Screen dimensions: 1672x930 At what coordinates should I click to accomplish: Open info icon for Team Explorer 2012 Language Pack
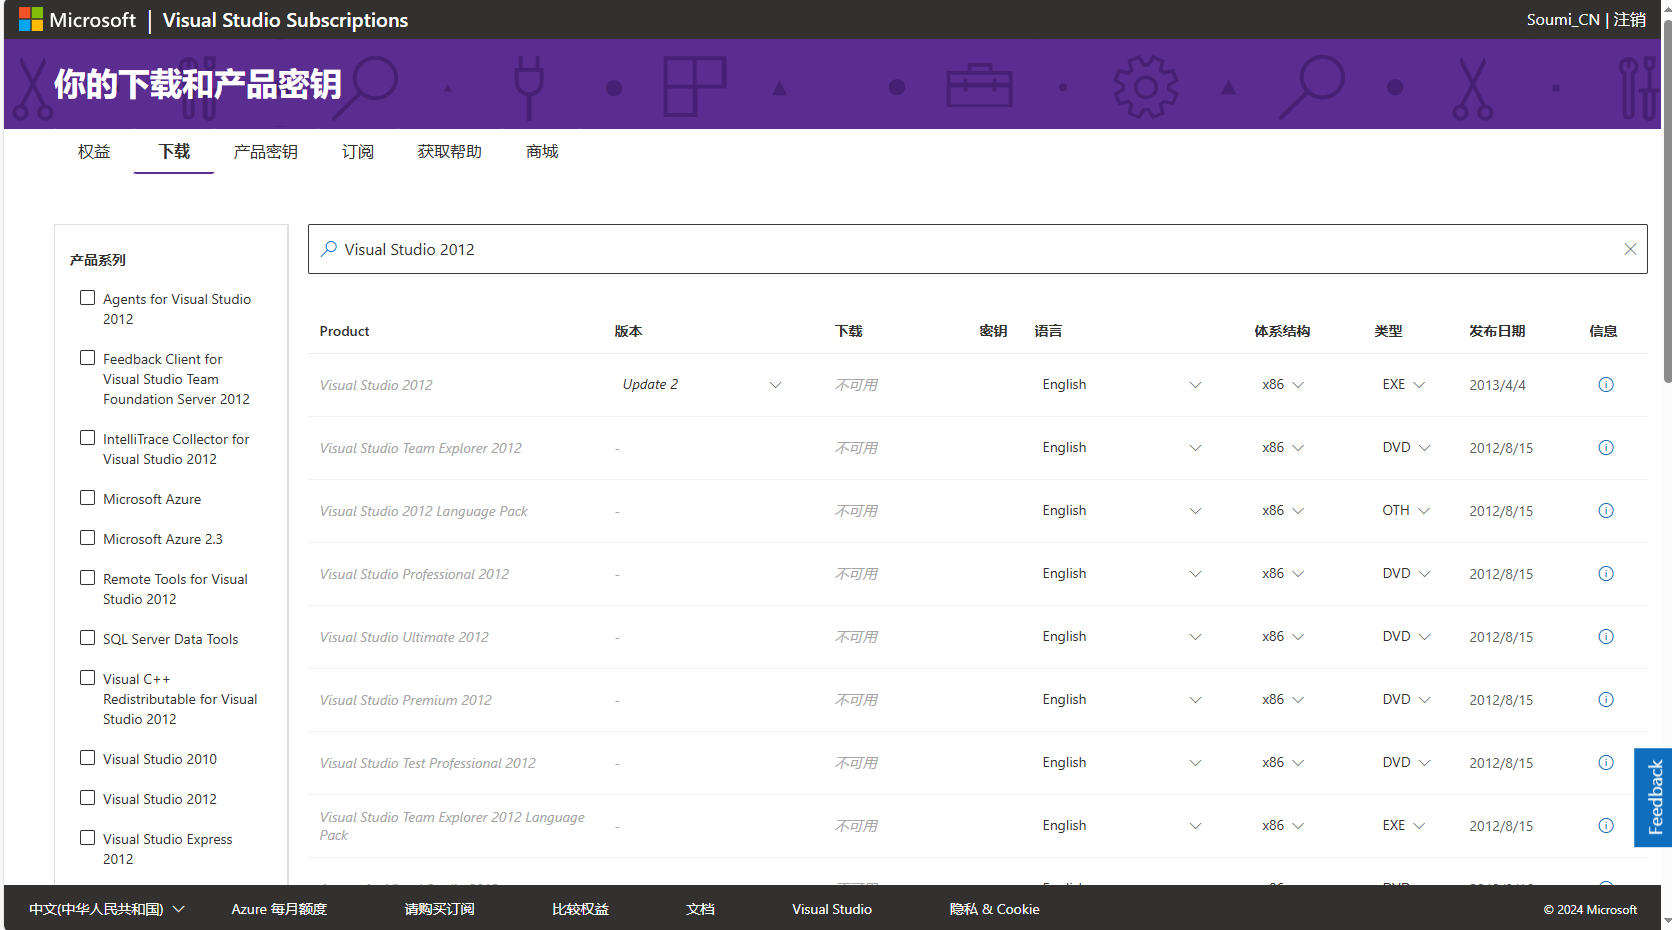[1606, 826]
